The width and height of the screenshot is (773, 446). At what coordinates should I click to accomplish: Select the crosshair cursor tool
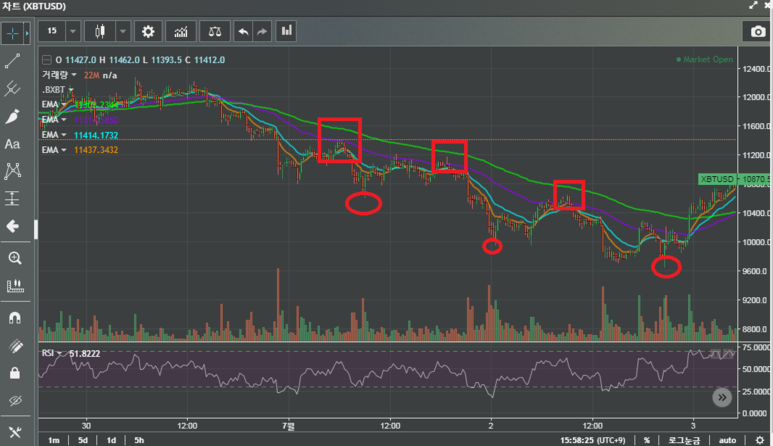[12, 33]
